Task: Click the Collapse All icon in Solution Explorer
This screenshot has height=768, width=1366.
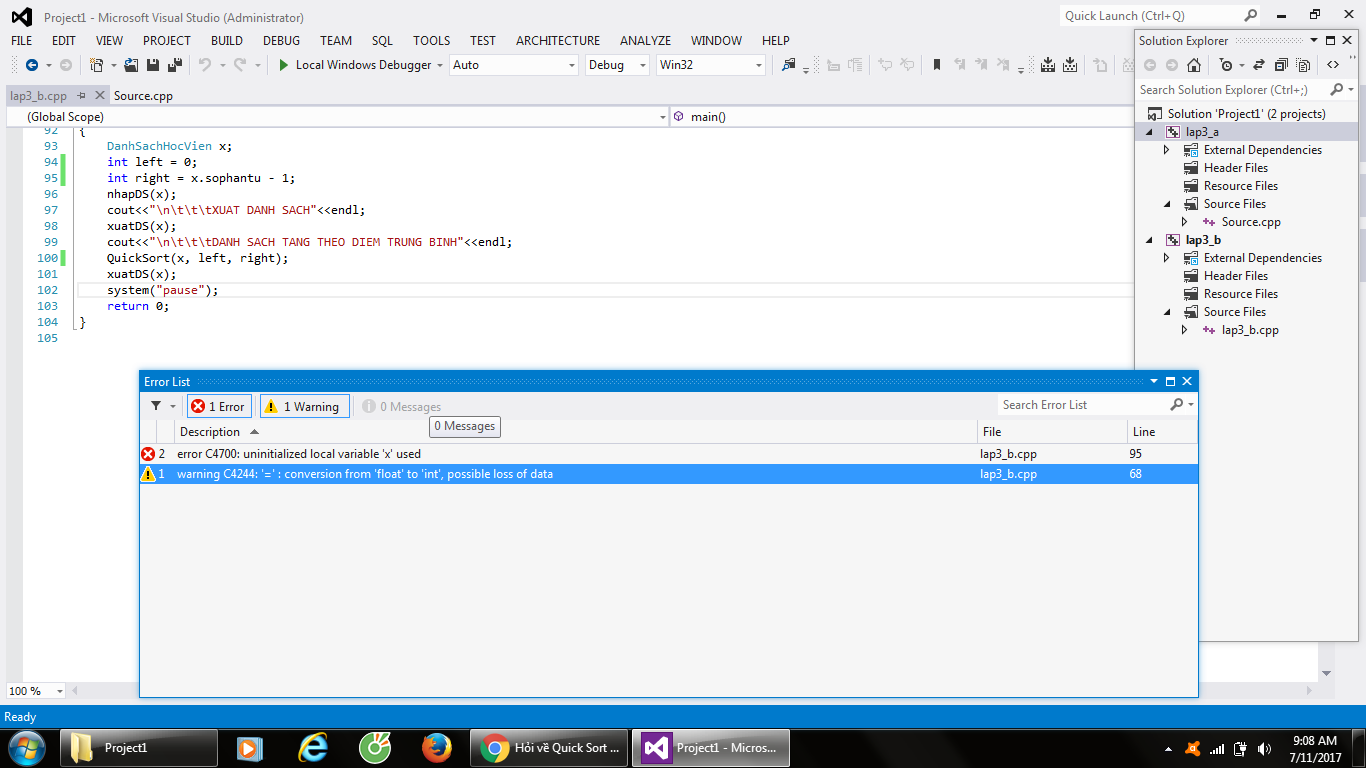Action: 1280,65
